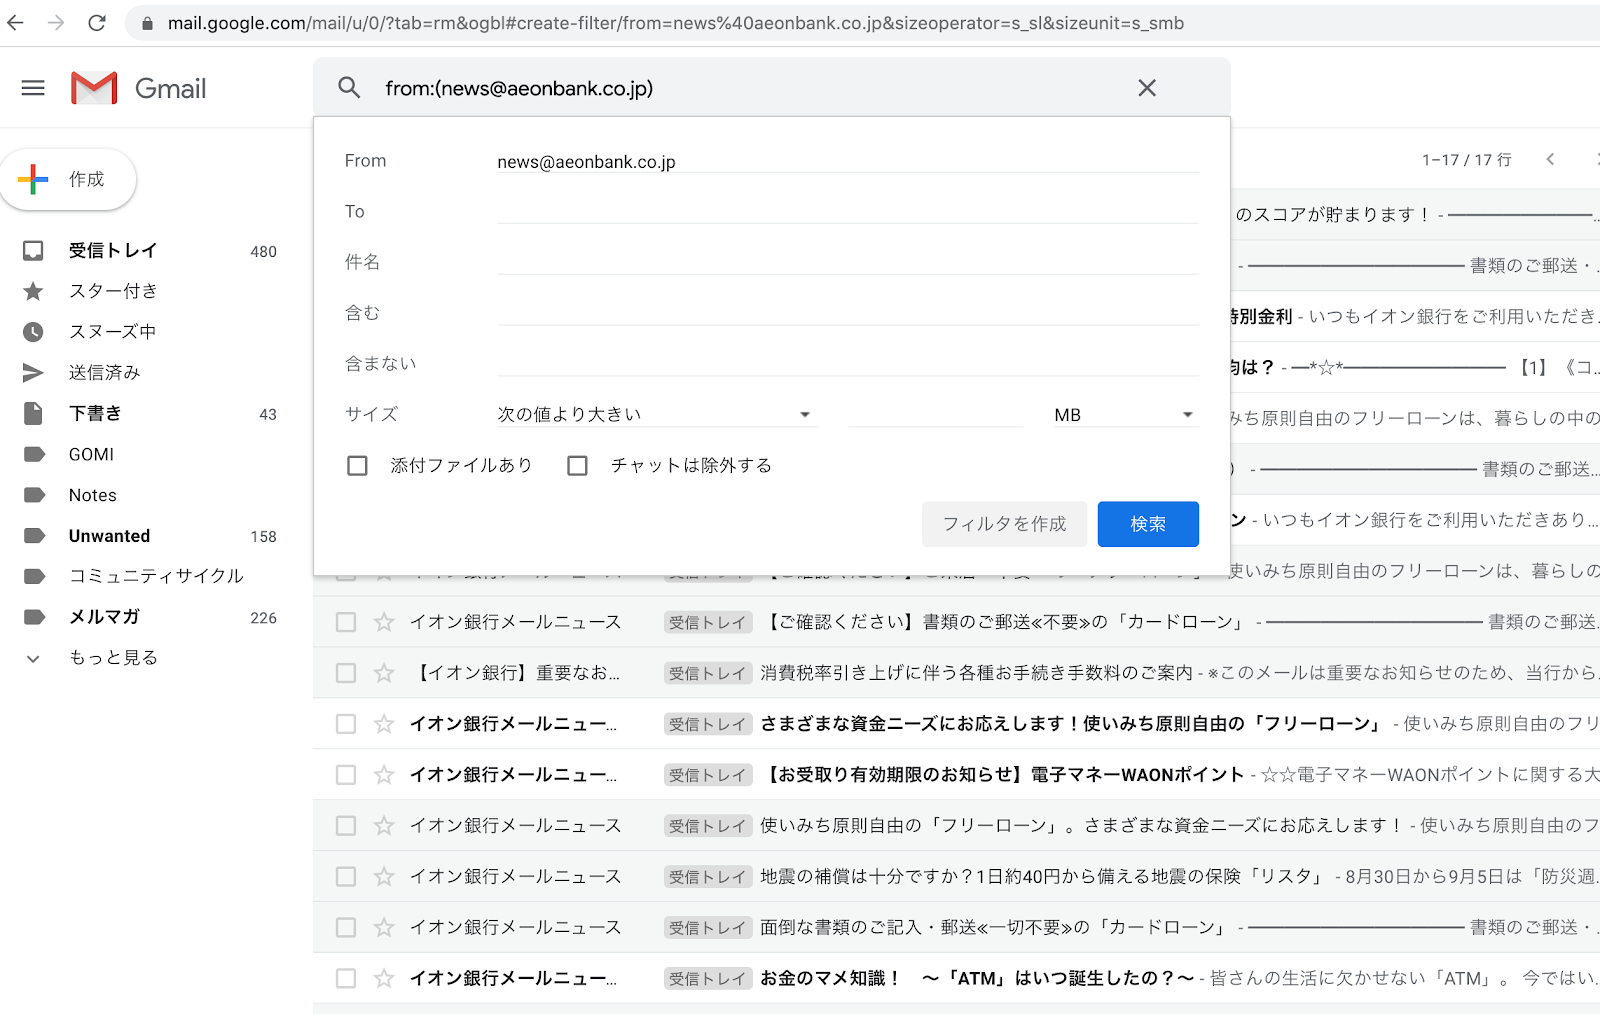Click the browser forward arrow
The width and height of the screenshot is (1600, 1014).
pyautogui.click(x=56, y=22)
